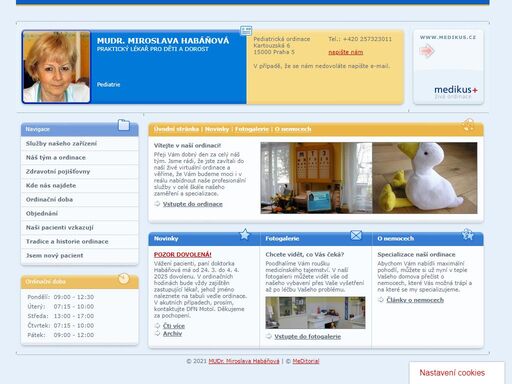The image size is (512, 384).
Task: Open the Fotogalerie preview thumbnail
Action: point(315,313)
